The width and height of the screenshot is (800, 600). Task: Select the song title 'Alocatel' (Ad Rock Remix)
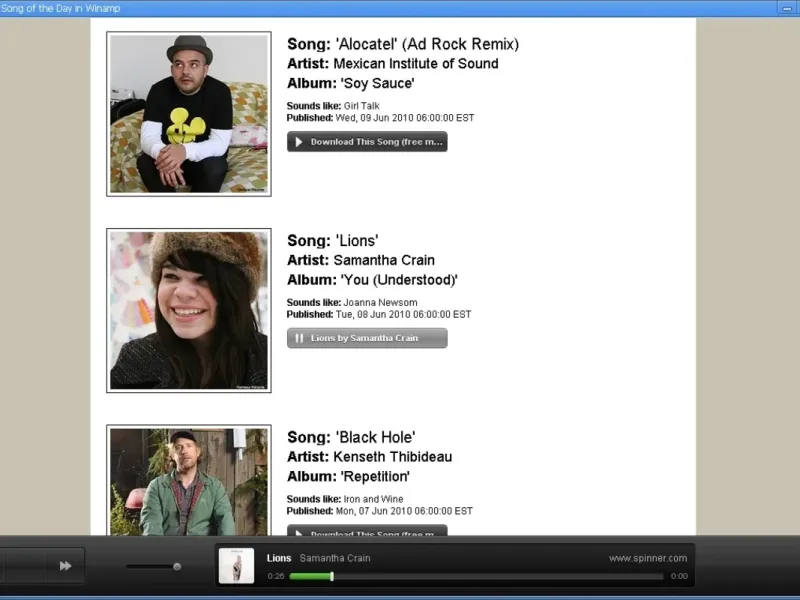427,44
